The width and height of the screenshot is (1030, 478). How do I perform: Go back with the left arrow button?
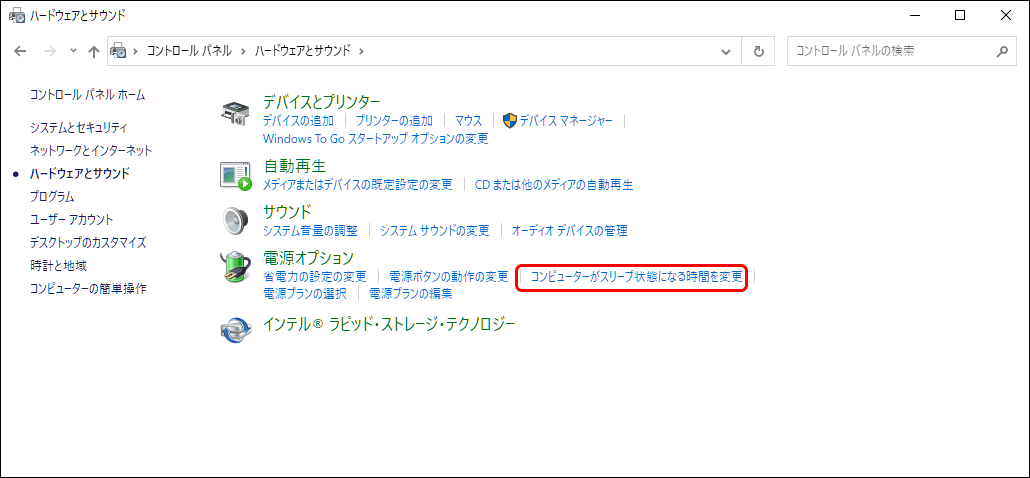coord(20,51)
